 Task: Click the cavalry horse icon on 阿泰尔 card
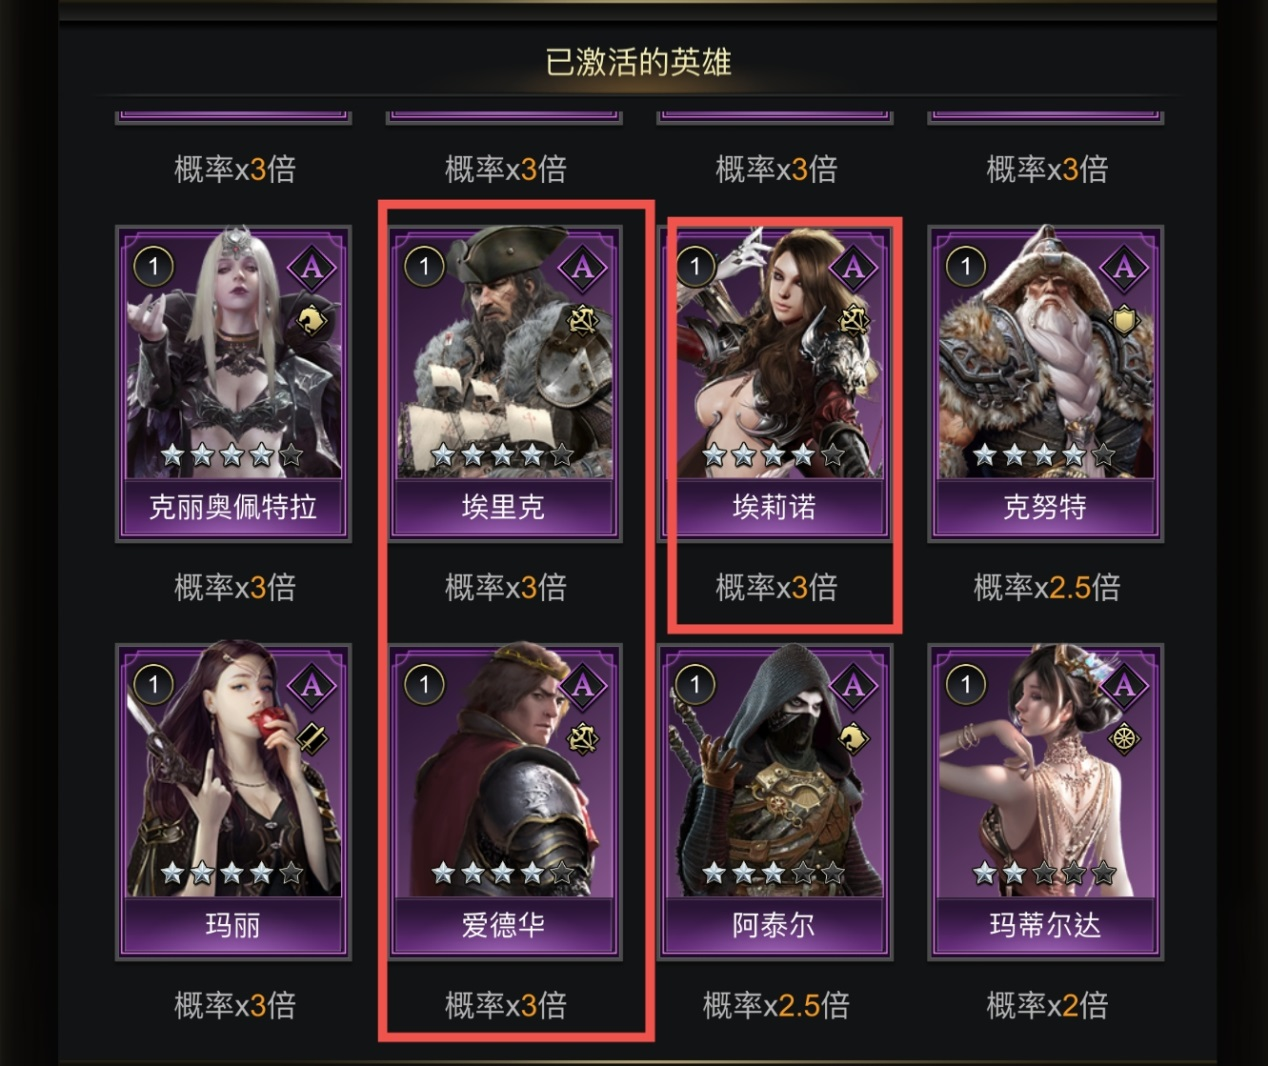click(x=853, y=739)
